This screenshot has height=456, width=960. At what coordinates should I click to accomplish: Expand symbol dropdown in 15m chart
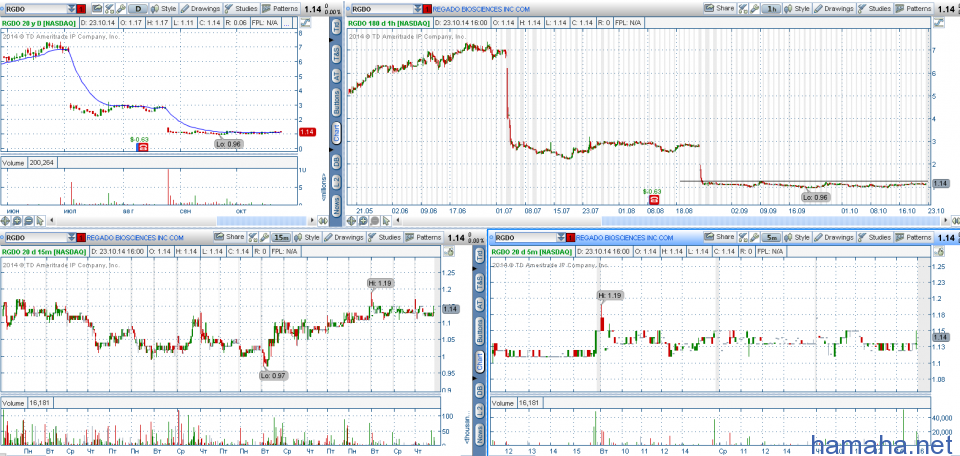pyautogui.click(x=72, y=237)
